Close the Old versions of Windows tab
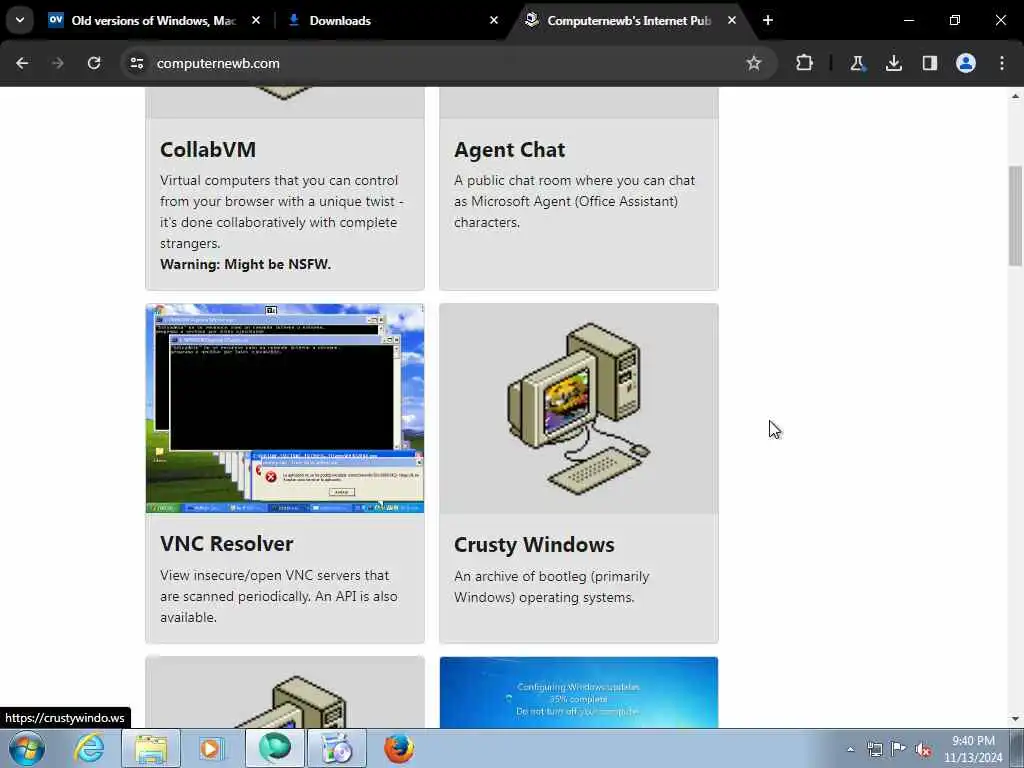1024x768 pixels. tap(256, 20)
